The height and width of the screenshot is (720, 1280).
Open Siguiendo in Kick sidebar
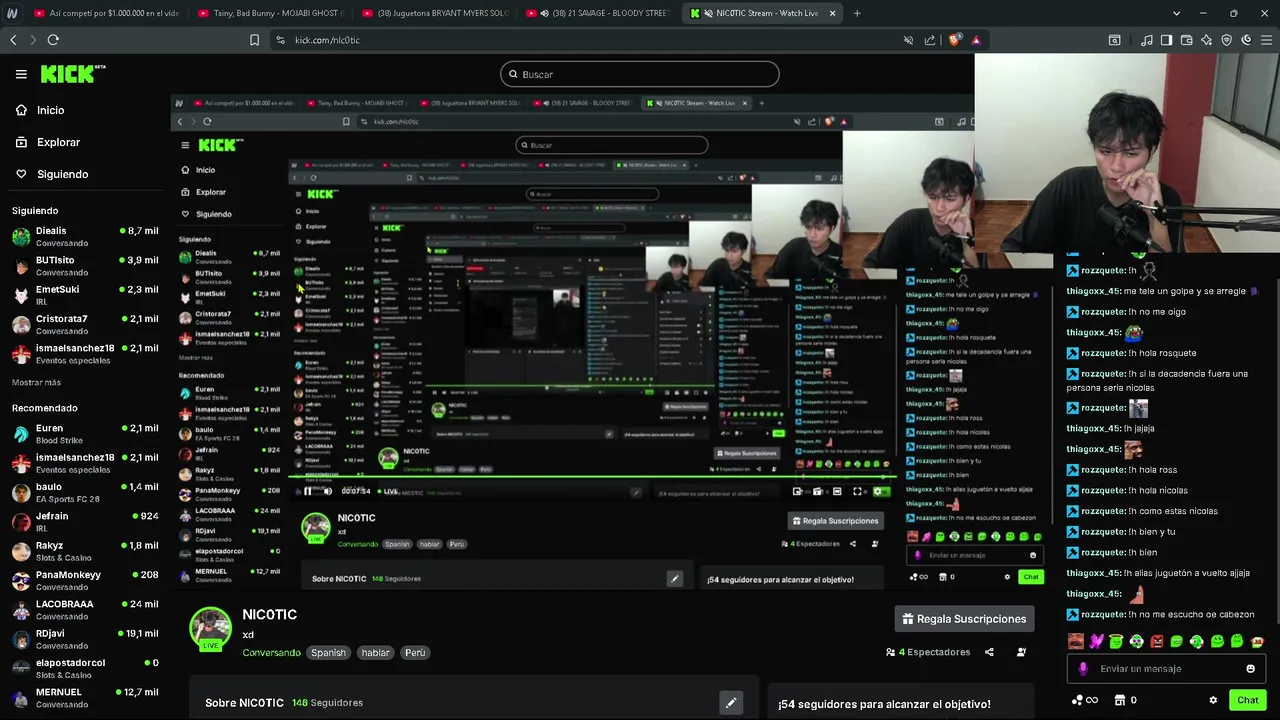click(62, 174)
